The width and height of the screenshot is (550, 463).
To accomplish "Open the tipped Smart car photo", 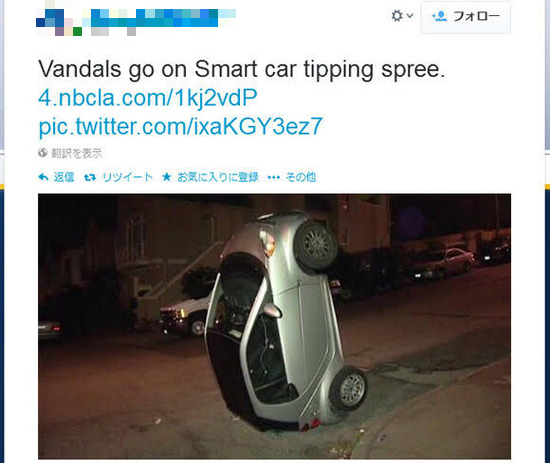I will (x=274, y=326).
